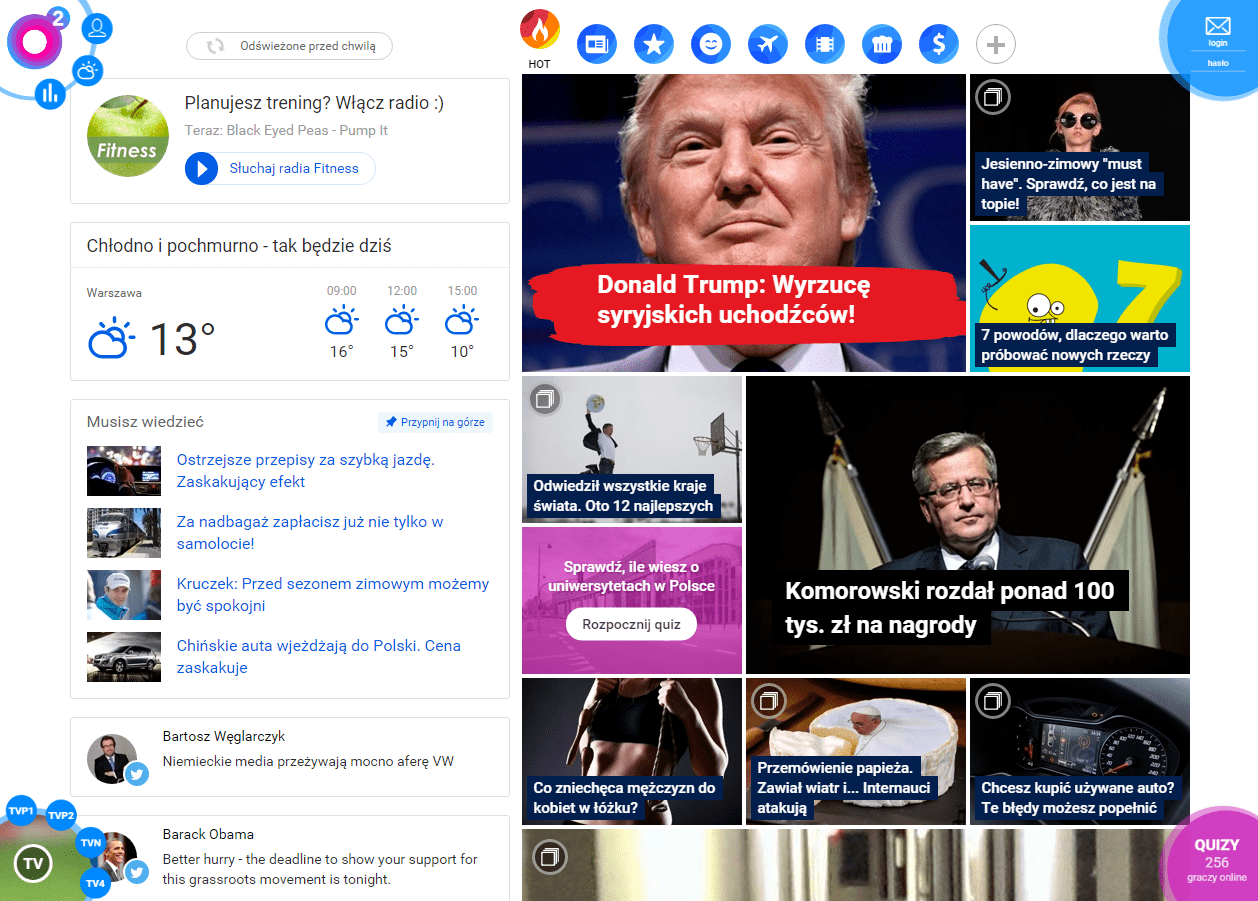Select the TVP2 channel bubble
This screenshot has width=1258, height=901.
point(61,816)
